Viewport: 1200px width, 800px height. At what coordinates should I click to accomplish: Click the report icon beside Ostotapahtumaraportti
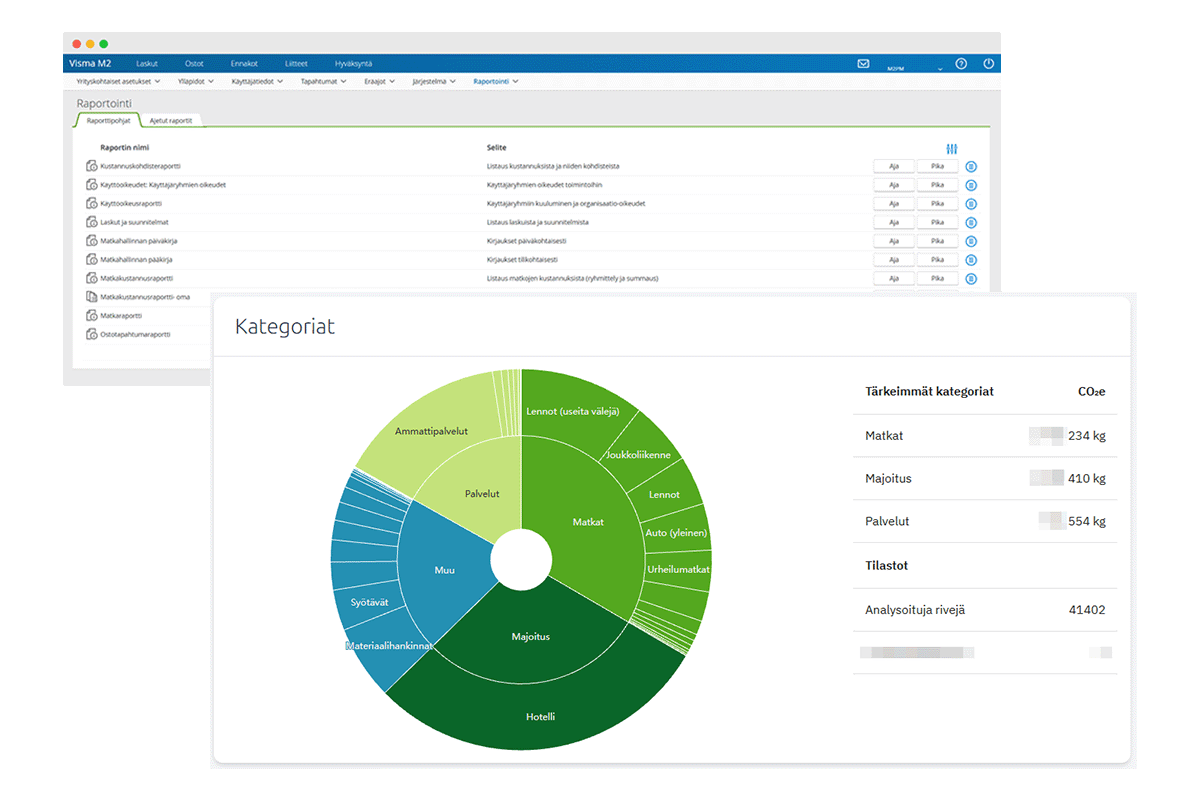(92, 334)
